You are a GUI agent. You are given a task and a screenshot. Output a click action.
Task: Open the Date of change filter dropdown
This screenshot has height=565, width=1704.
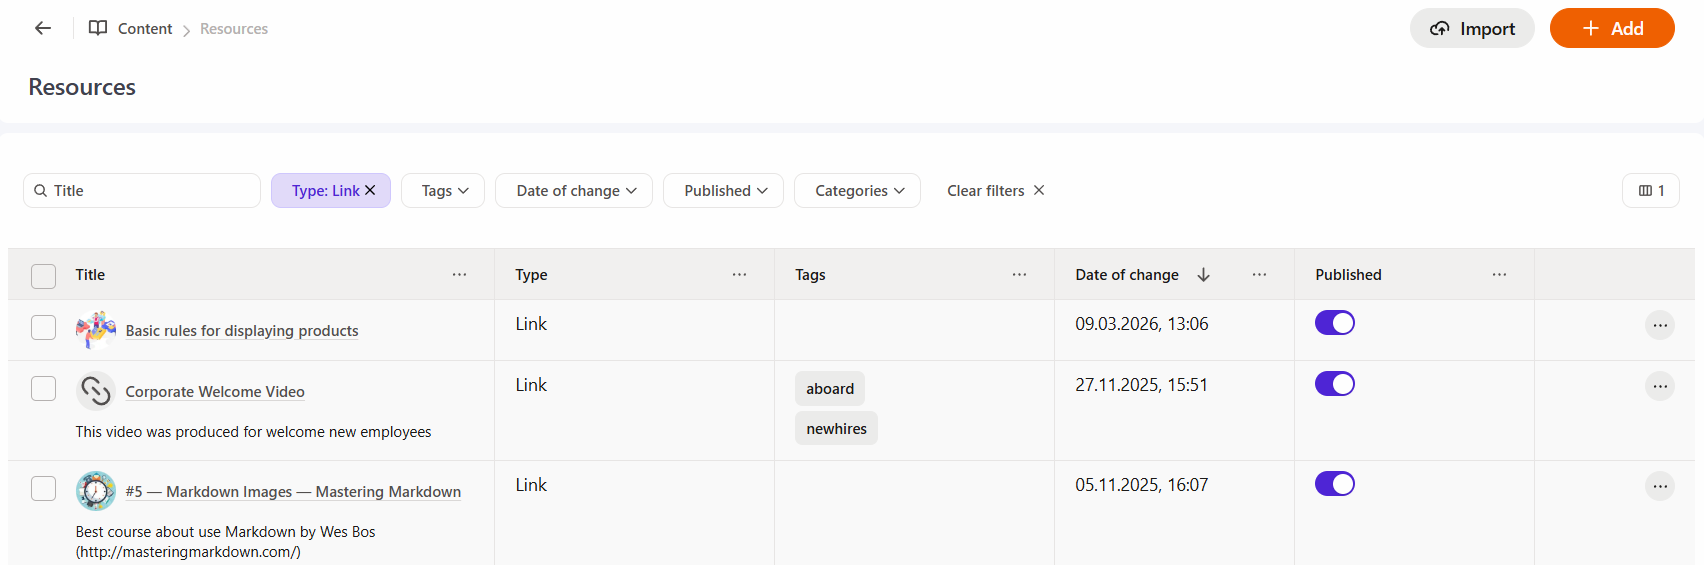pos(574,190)
